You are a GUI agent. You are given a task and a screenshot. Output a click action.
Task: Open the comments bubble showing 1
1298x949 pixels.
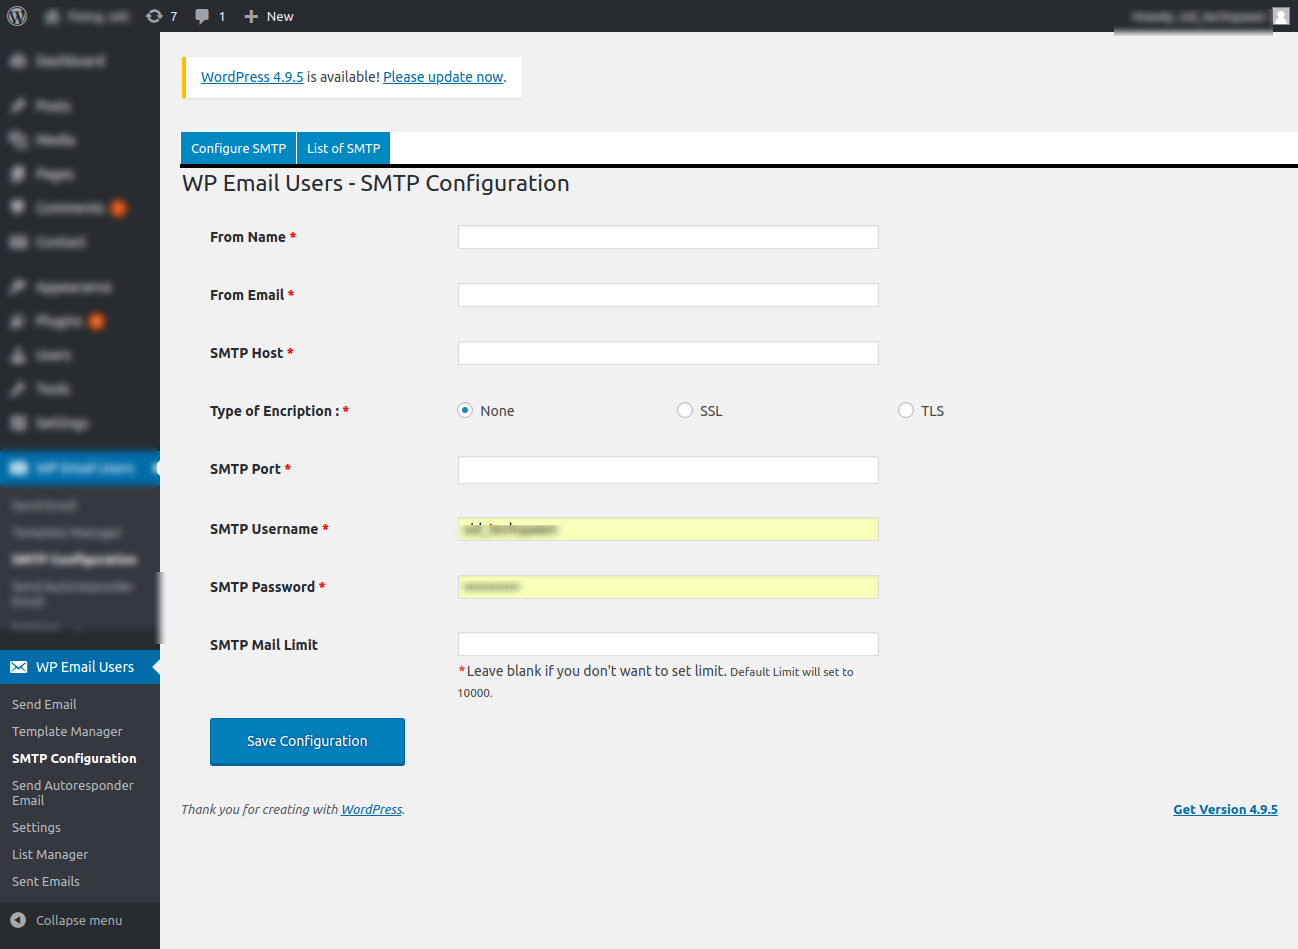210,16
